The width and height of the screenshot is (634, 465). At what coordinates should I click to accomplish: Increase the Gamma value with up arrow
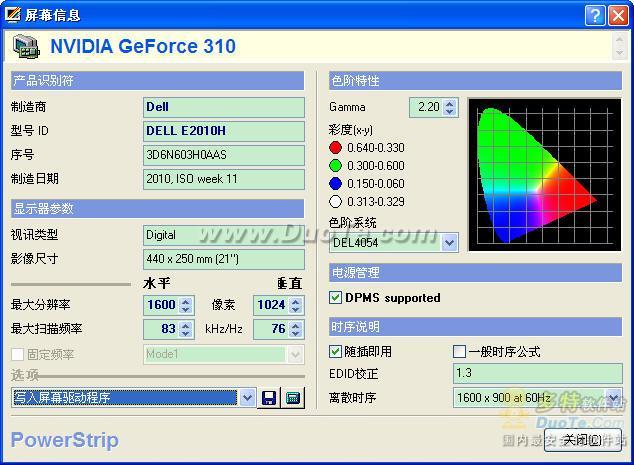coord(450,103)
